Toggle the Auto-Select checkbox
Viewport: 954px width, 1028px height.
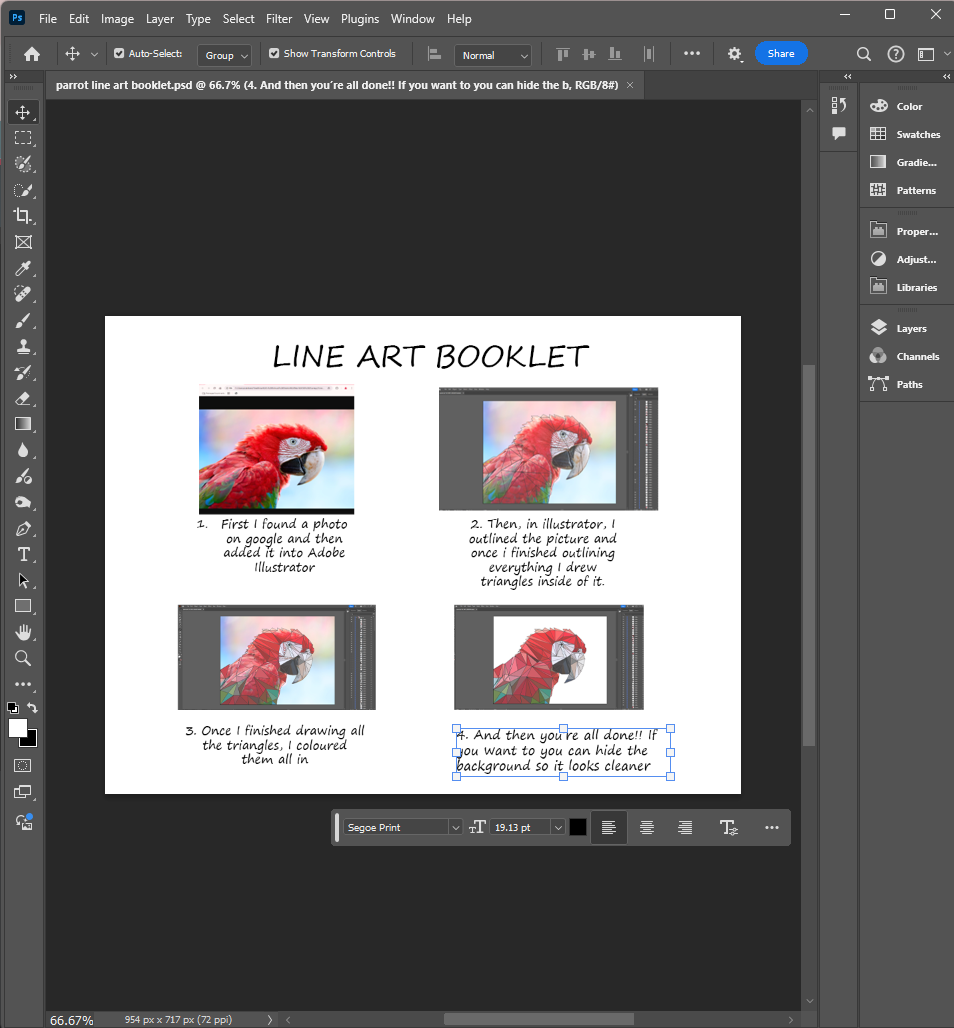click(x=120, y=54)
